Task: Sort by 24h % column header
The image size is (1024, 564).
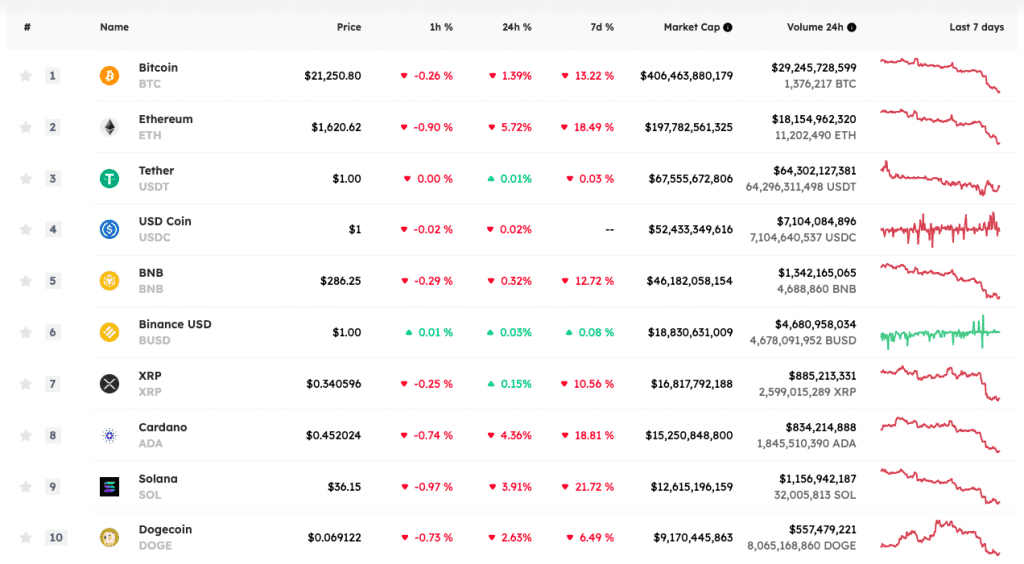Action: [x=517, y=27]
